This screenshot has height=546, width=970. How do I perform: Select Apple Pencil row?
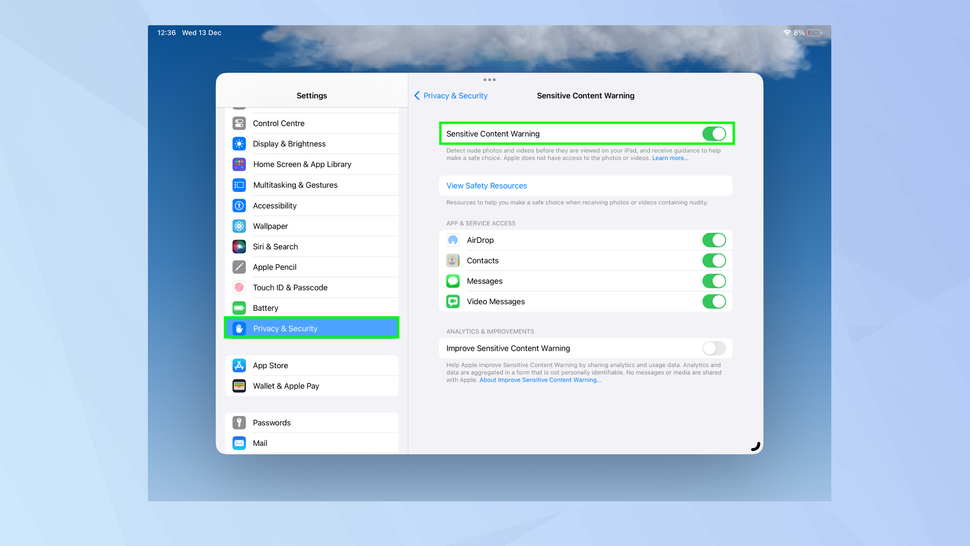click(x=312, y=267)
